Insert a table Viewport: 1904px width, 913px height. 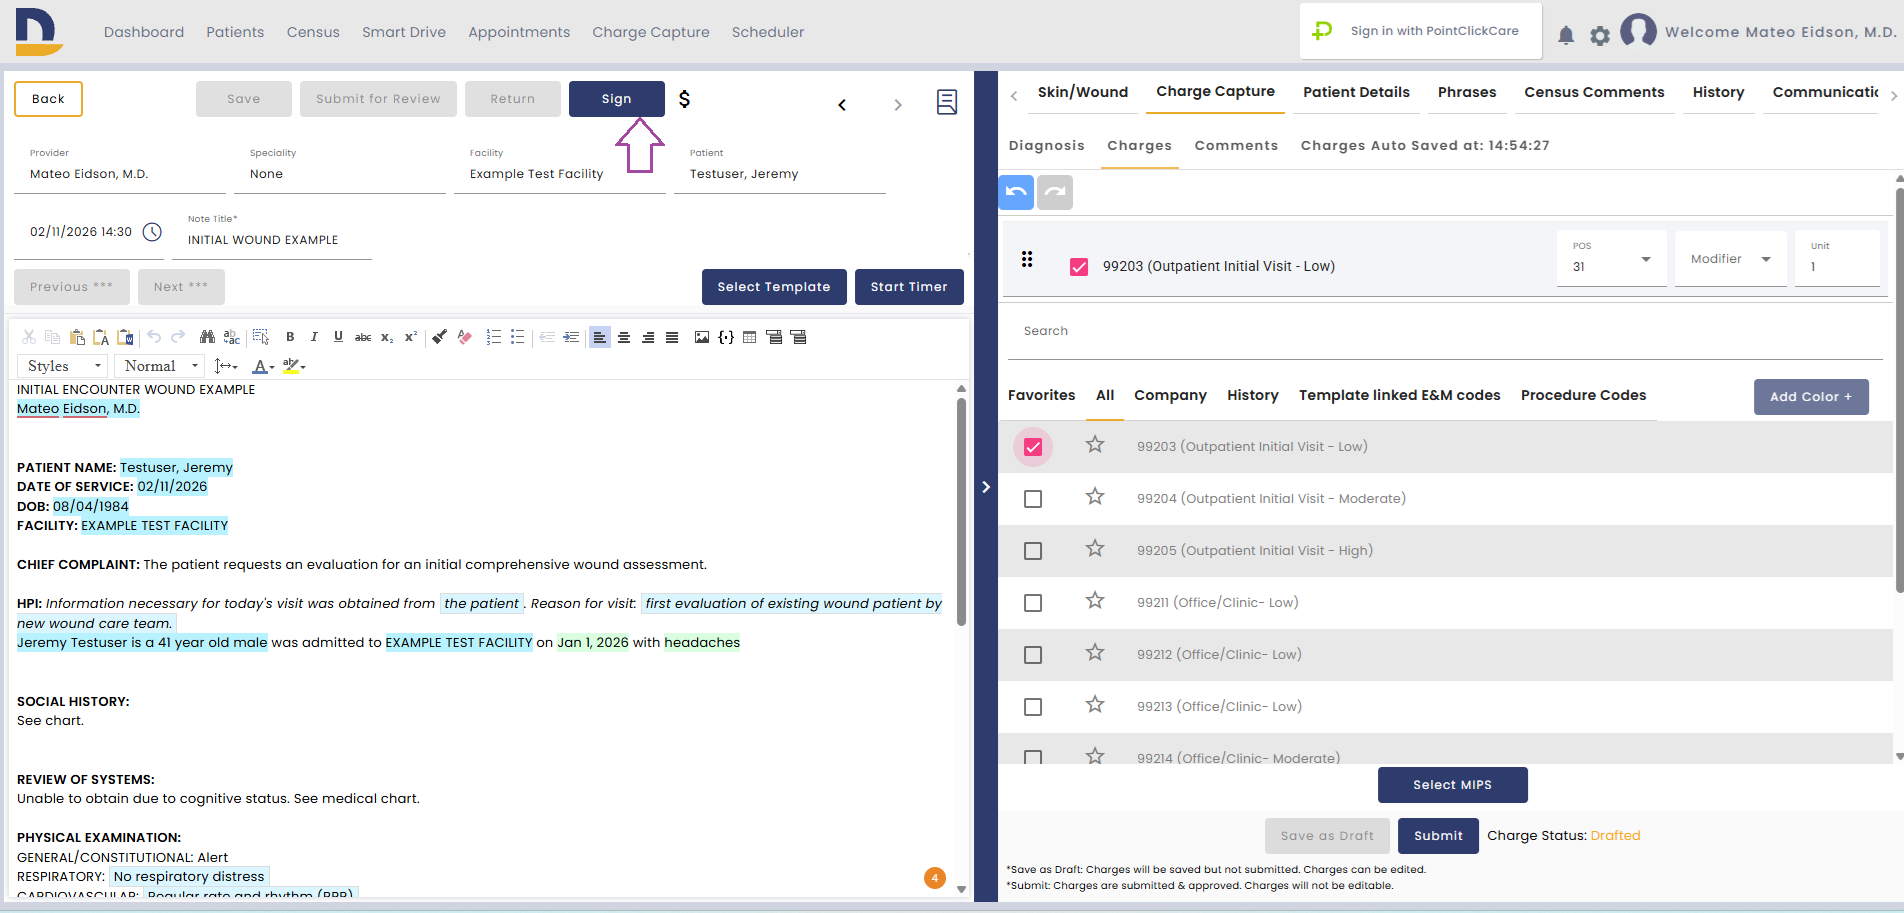pyautogui.click(x=750, y=337)
